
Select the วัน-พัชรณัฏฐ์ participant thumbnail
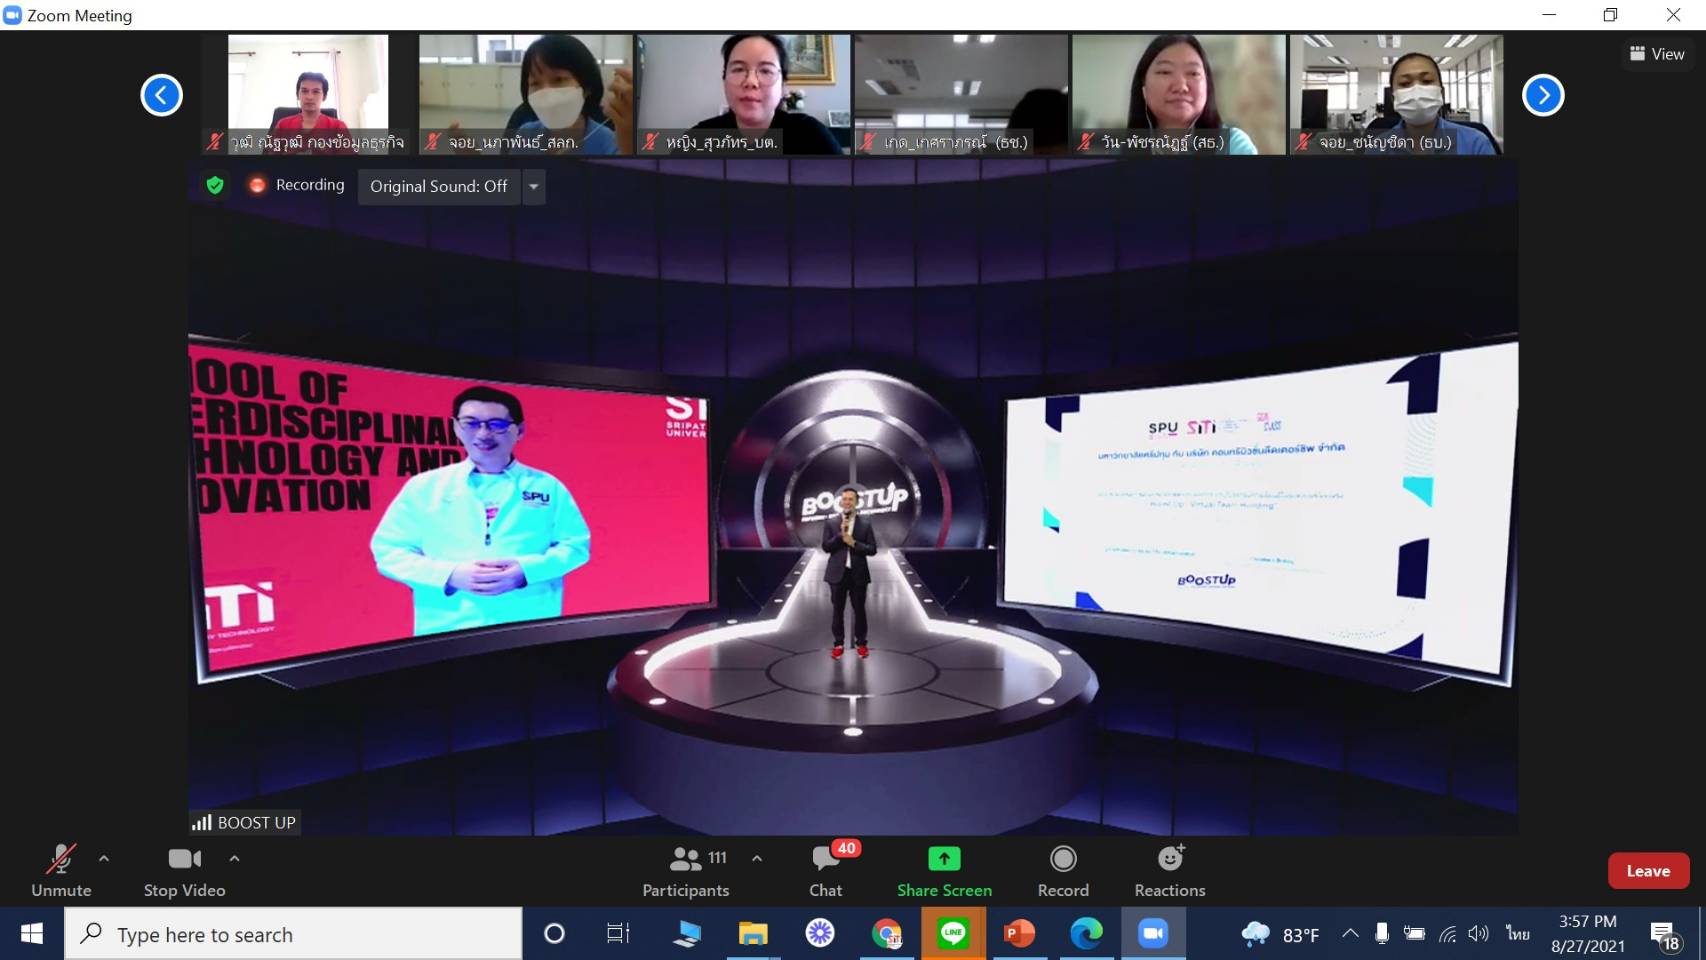coord(1179,94)
